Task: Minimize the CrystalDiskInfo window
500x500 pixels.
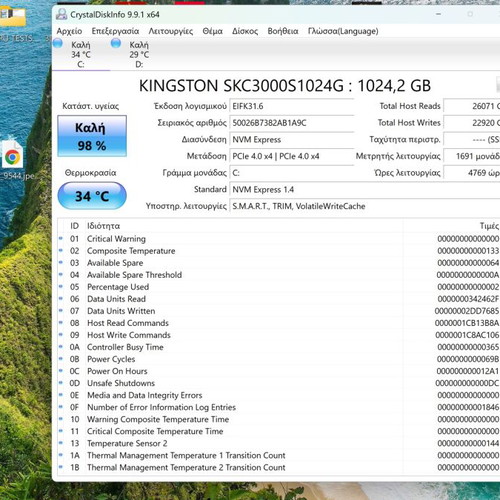Action: (x=439, y=14)
